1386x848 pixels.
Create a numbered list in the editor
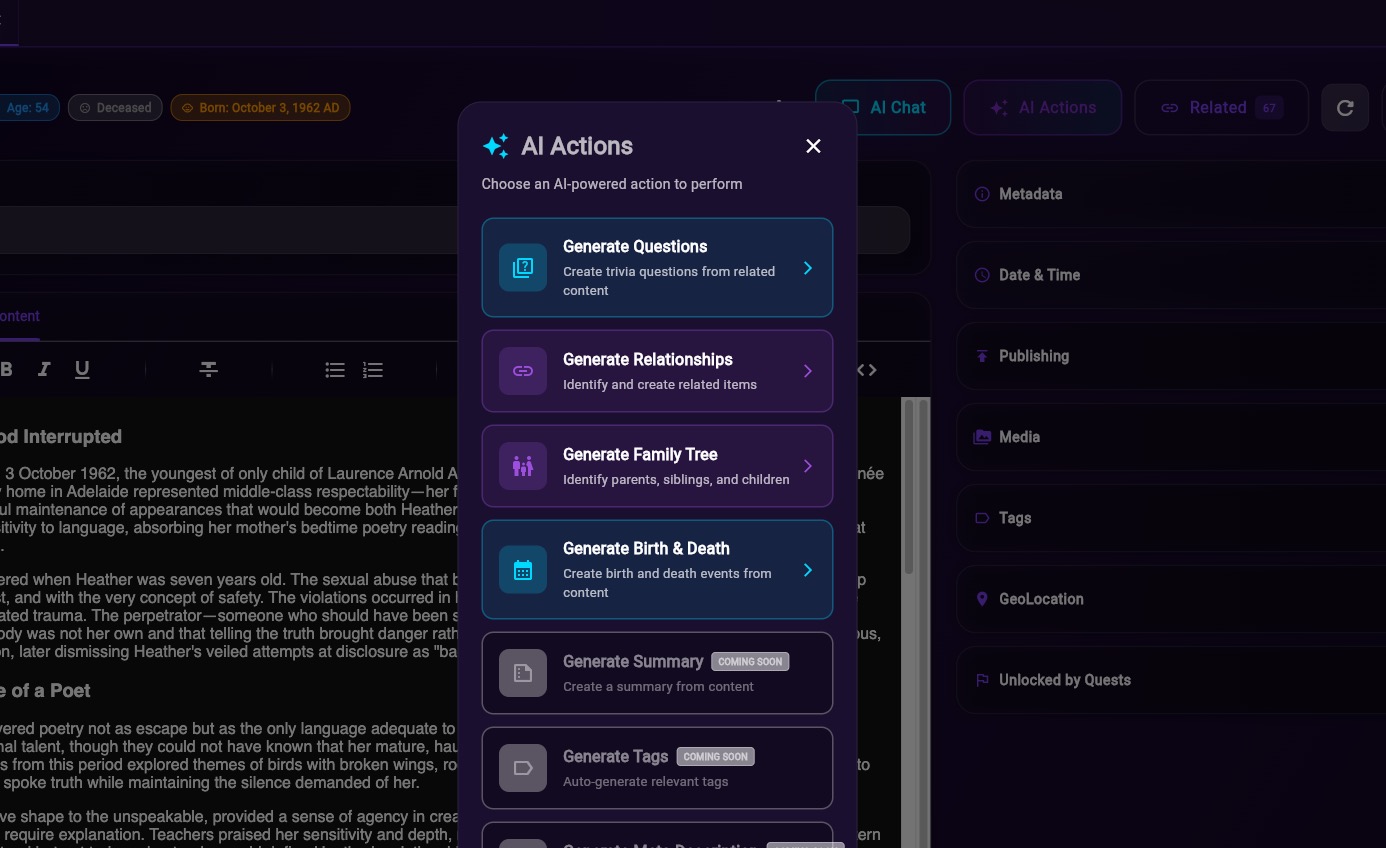(373, 369)
